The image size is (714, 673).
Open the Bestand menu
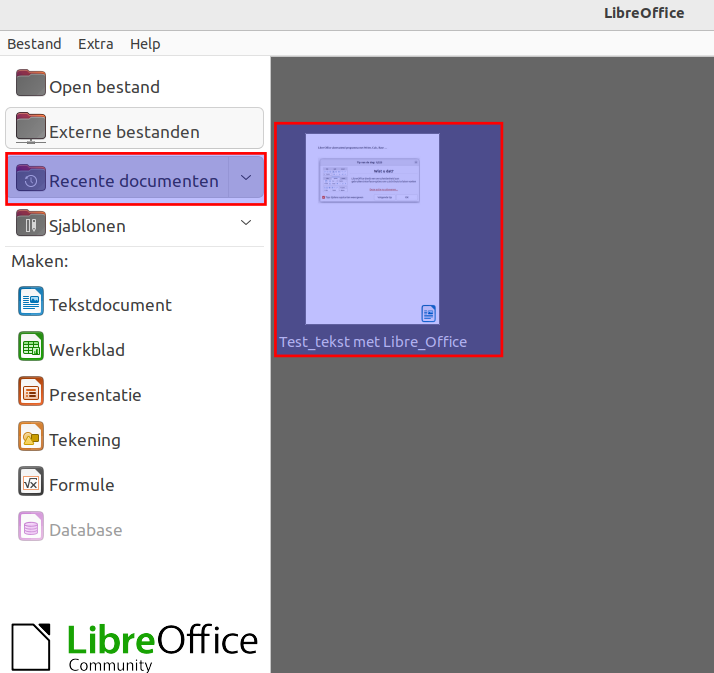[x=34, y=44]
